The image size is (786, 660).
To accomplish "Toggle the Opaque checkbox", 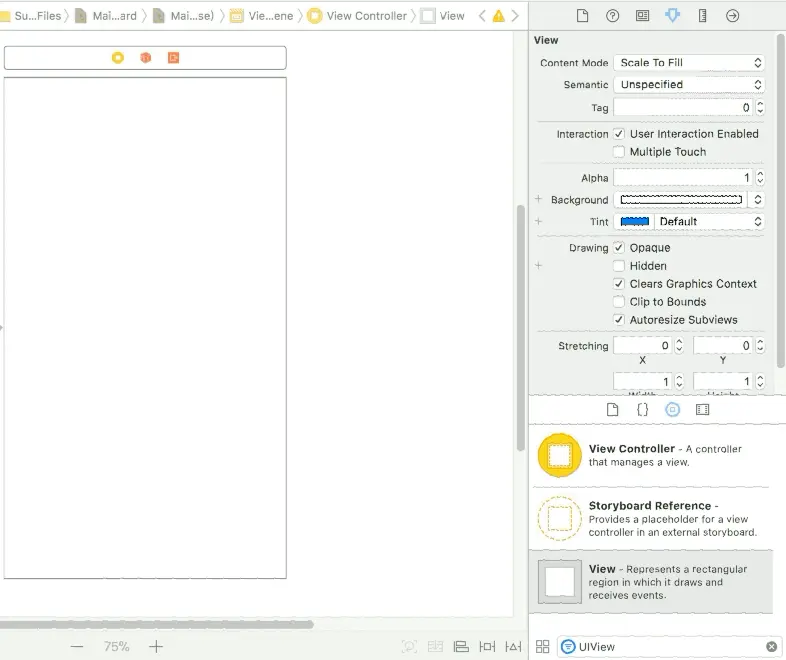I will click(619, 248).
